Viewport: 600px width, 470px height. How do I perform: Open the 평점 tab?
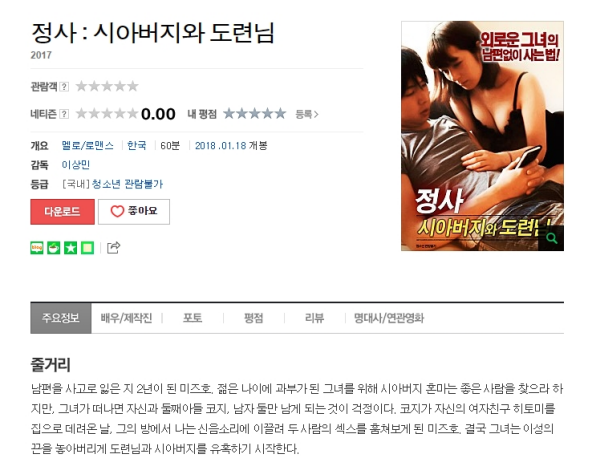[x=254, y=318]
